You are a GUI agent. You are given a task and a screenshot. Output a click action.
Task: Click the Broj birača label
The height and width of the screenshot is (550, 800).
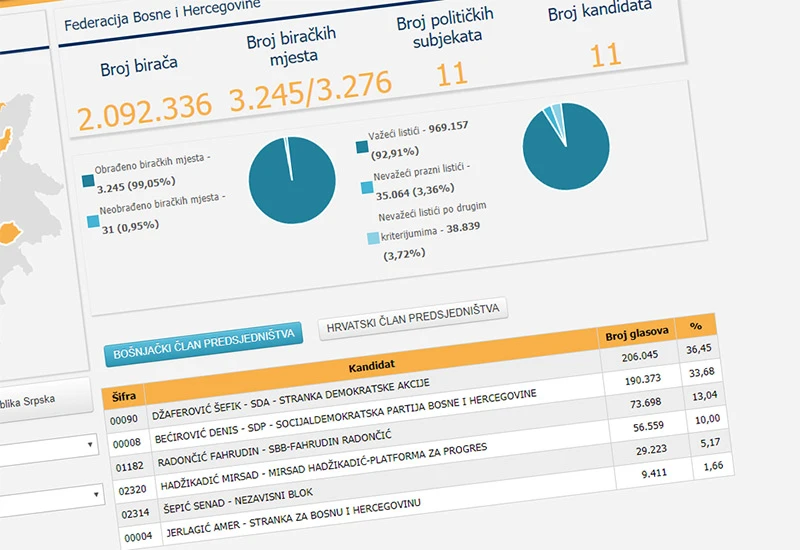(139, 66)
